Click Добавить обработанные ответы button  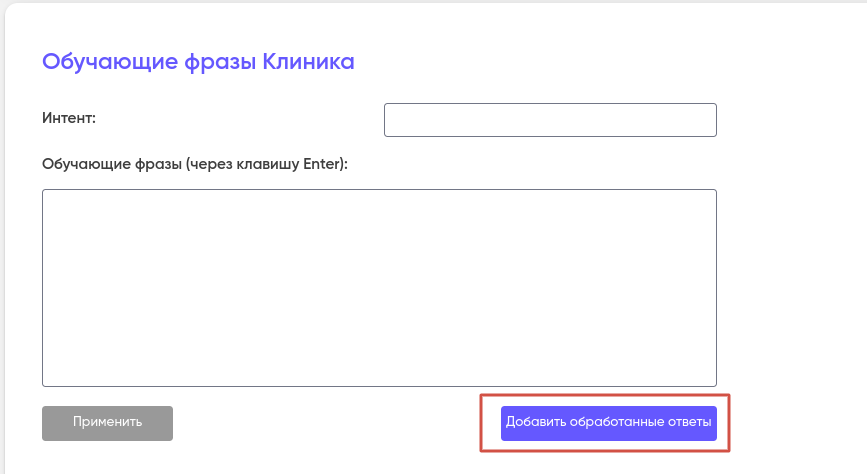[608, 423]
